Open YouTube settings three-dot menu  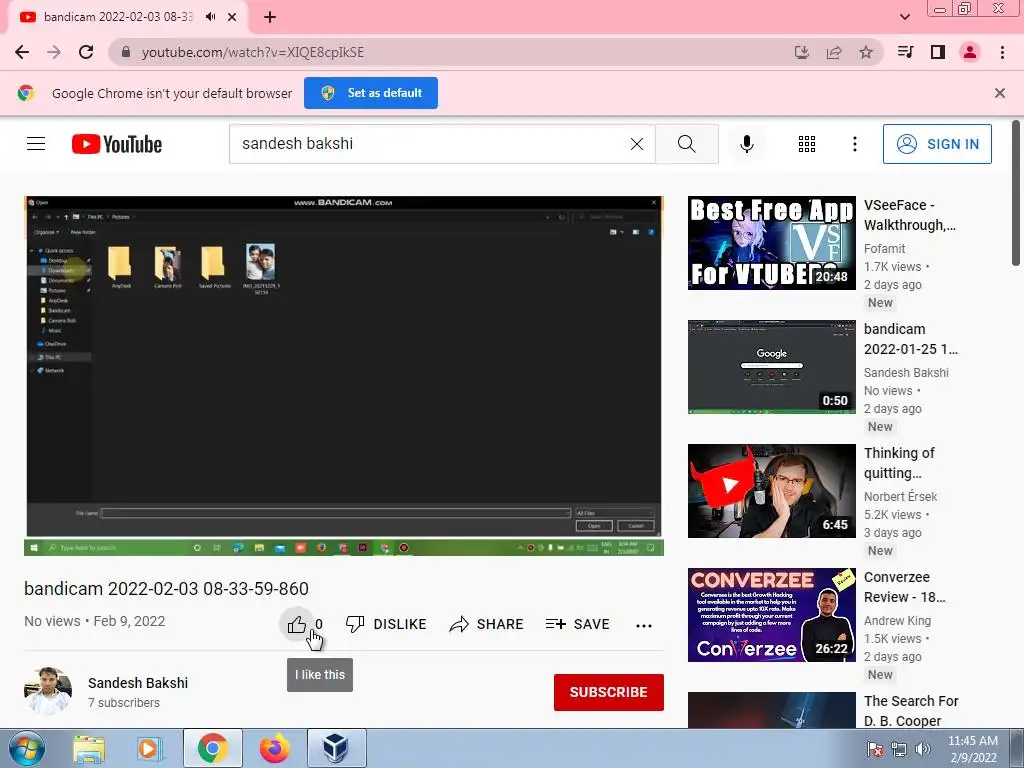click(855, 144)
